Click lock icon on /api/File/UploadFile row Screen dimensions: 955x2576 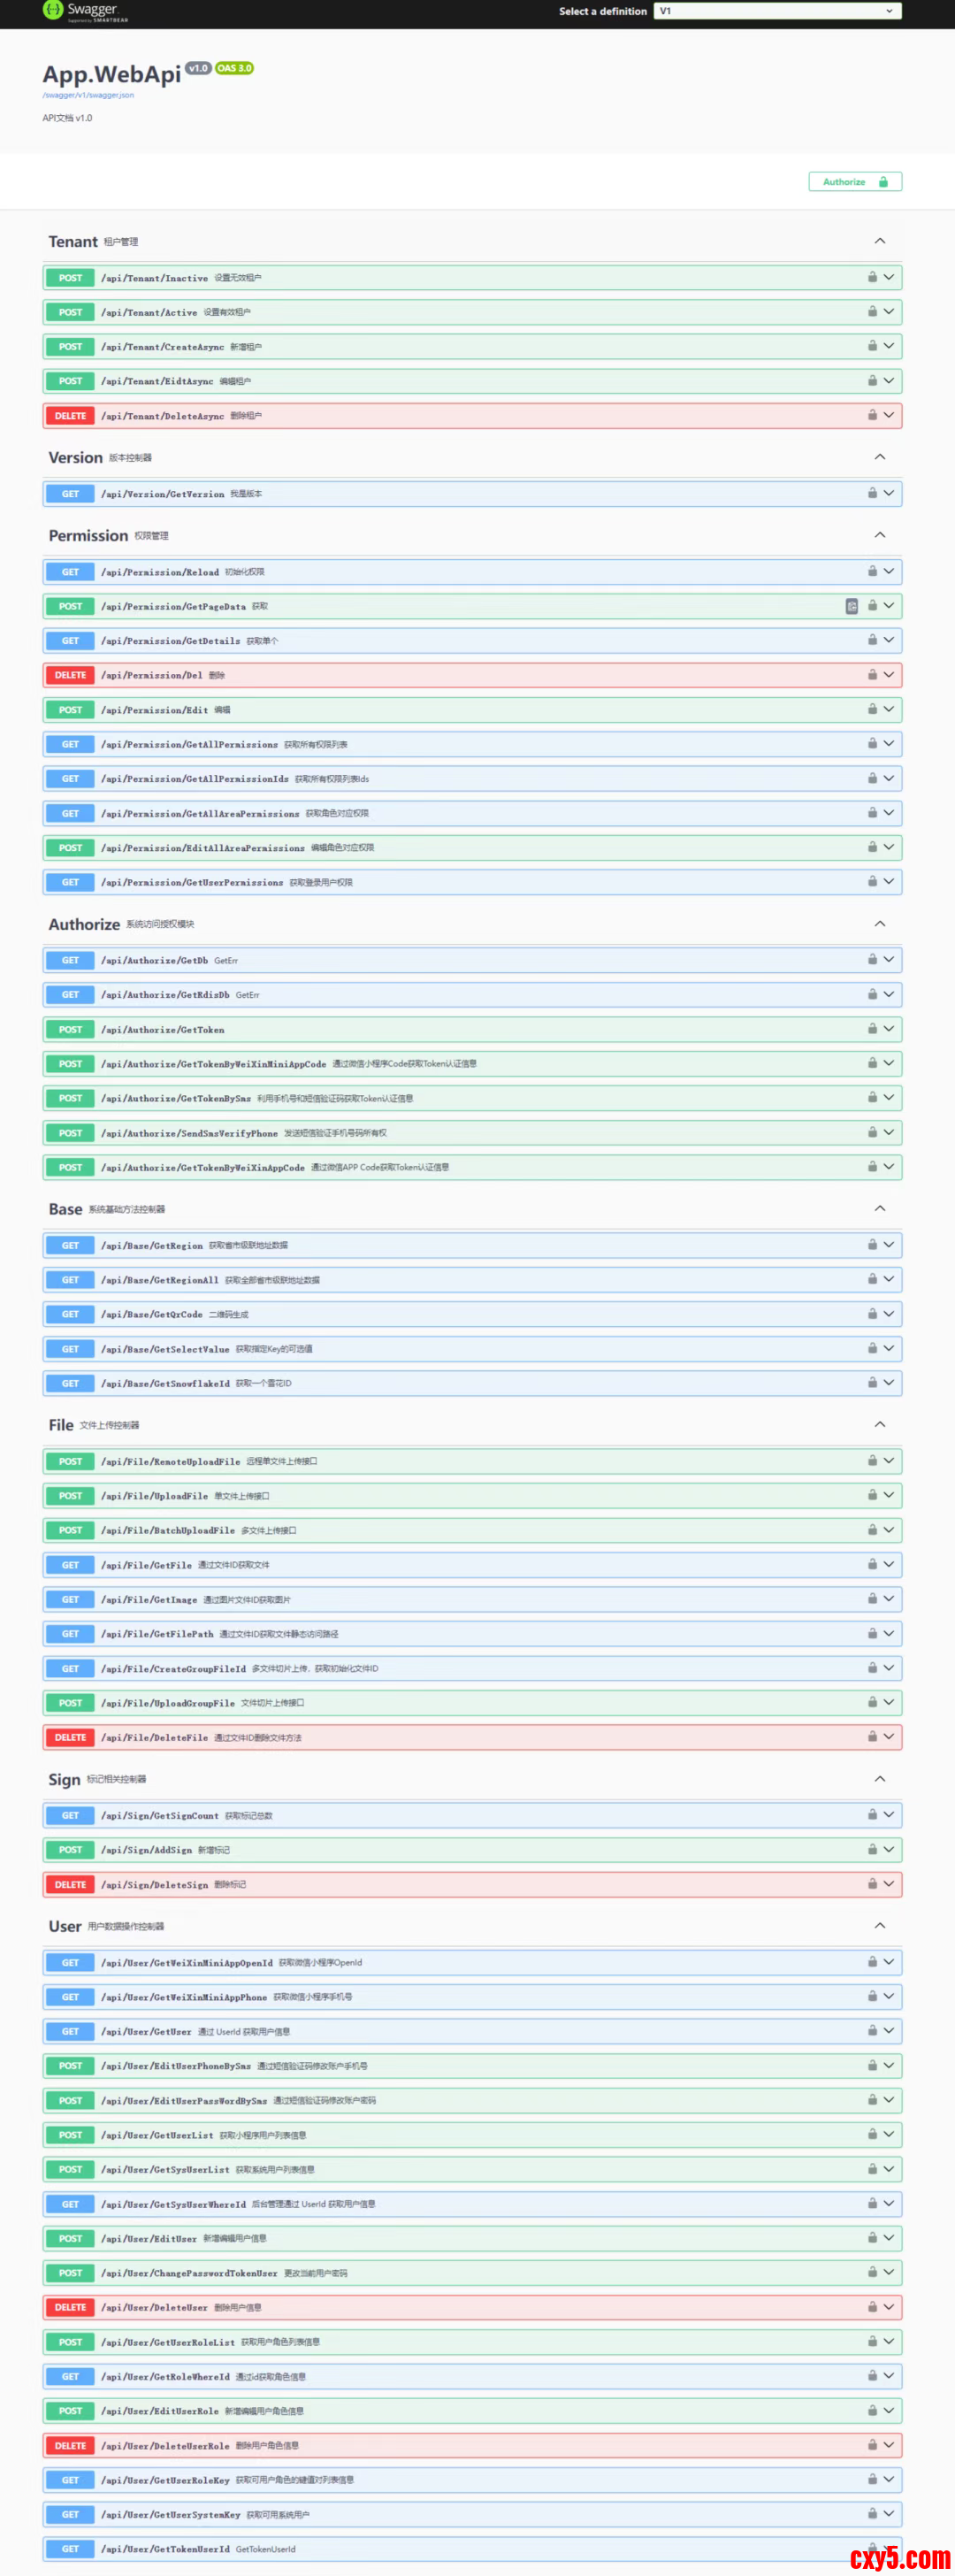[872, 1495]
